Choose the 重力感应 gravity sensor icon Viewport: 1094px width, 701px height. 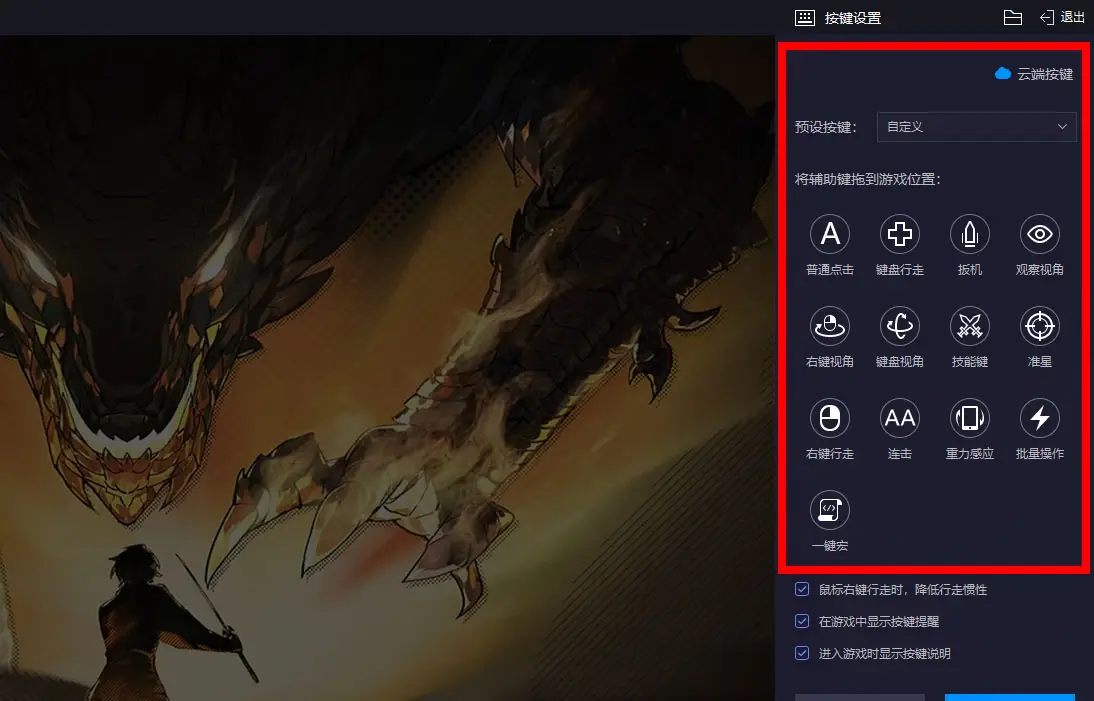[x=970, y=418]
